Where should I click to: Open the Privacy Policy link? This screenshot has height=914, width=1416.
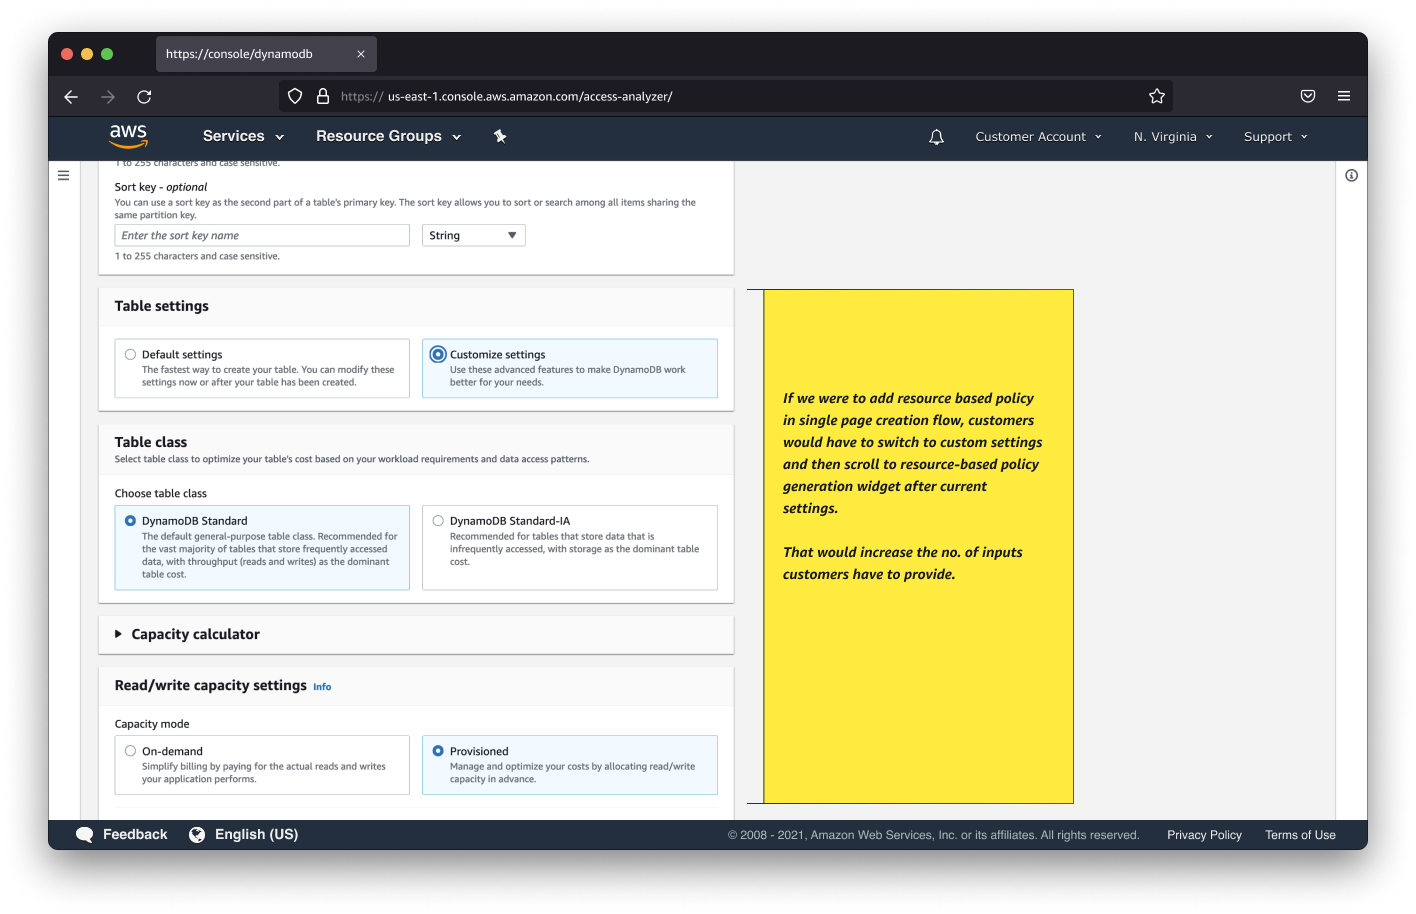point(1204,834)
